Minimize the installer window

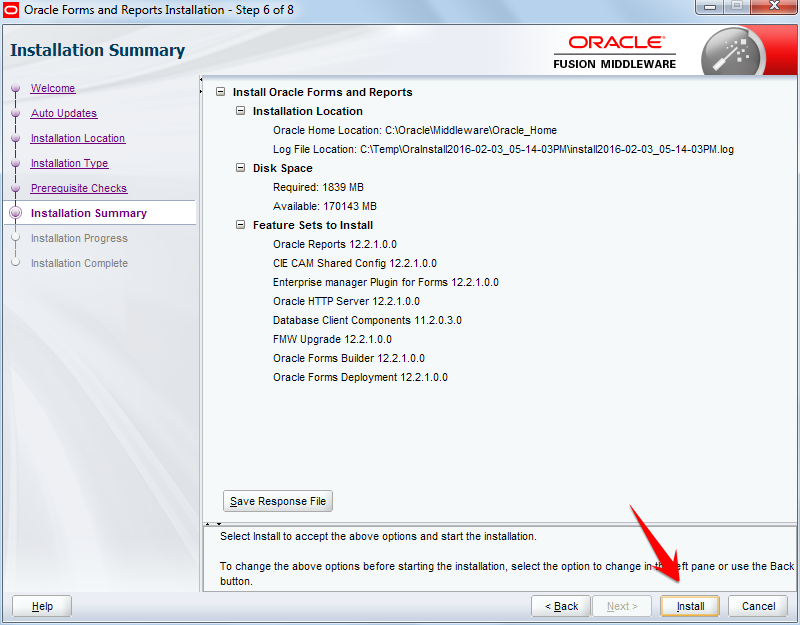point(710,7)
